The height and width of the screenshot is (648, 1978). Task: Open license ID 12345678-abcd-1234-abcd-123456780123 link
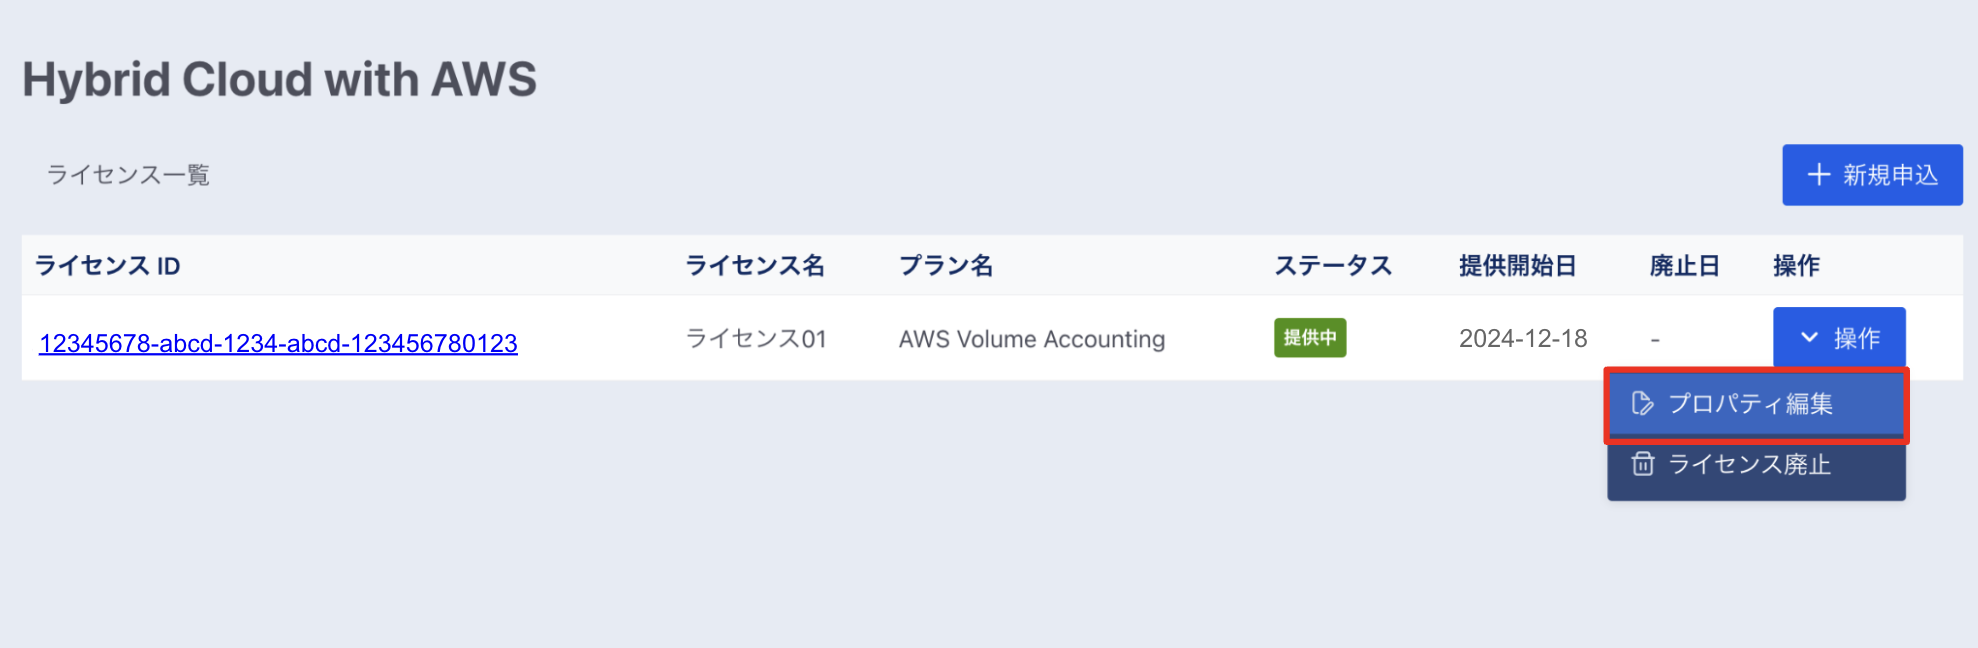point(278,343)
